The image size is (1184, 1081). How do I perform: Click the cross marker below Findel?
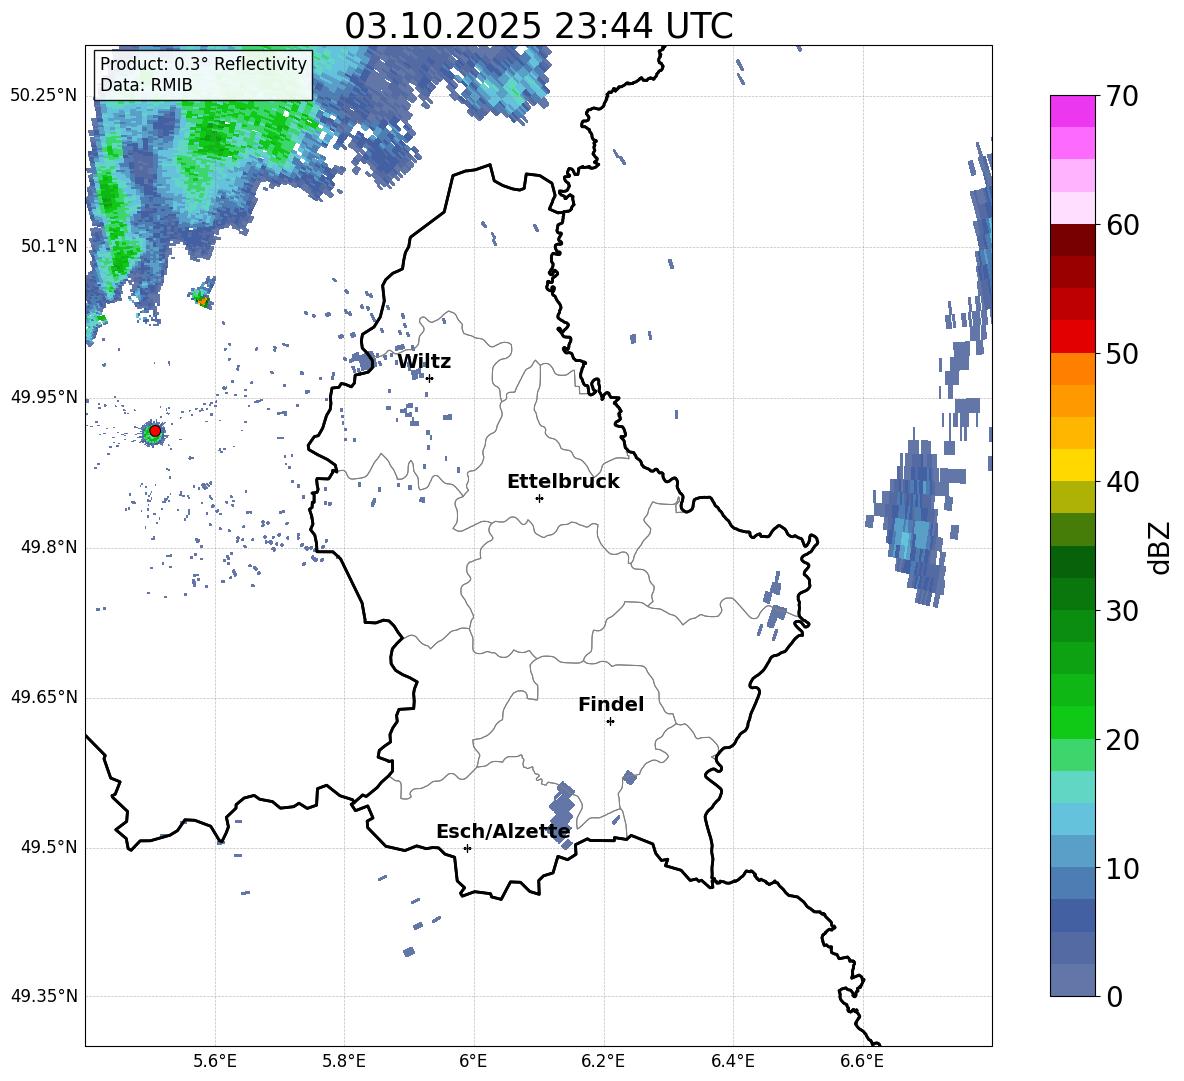point(610,722)
